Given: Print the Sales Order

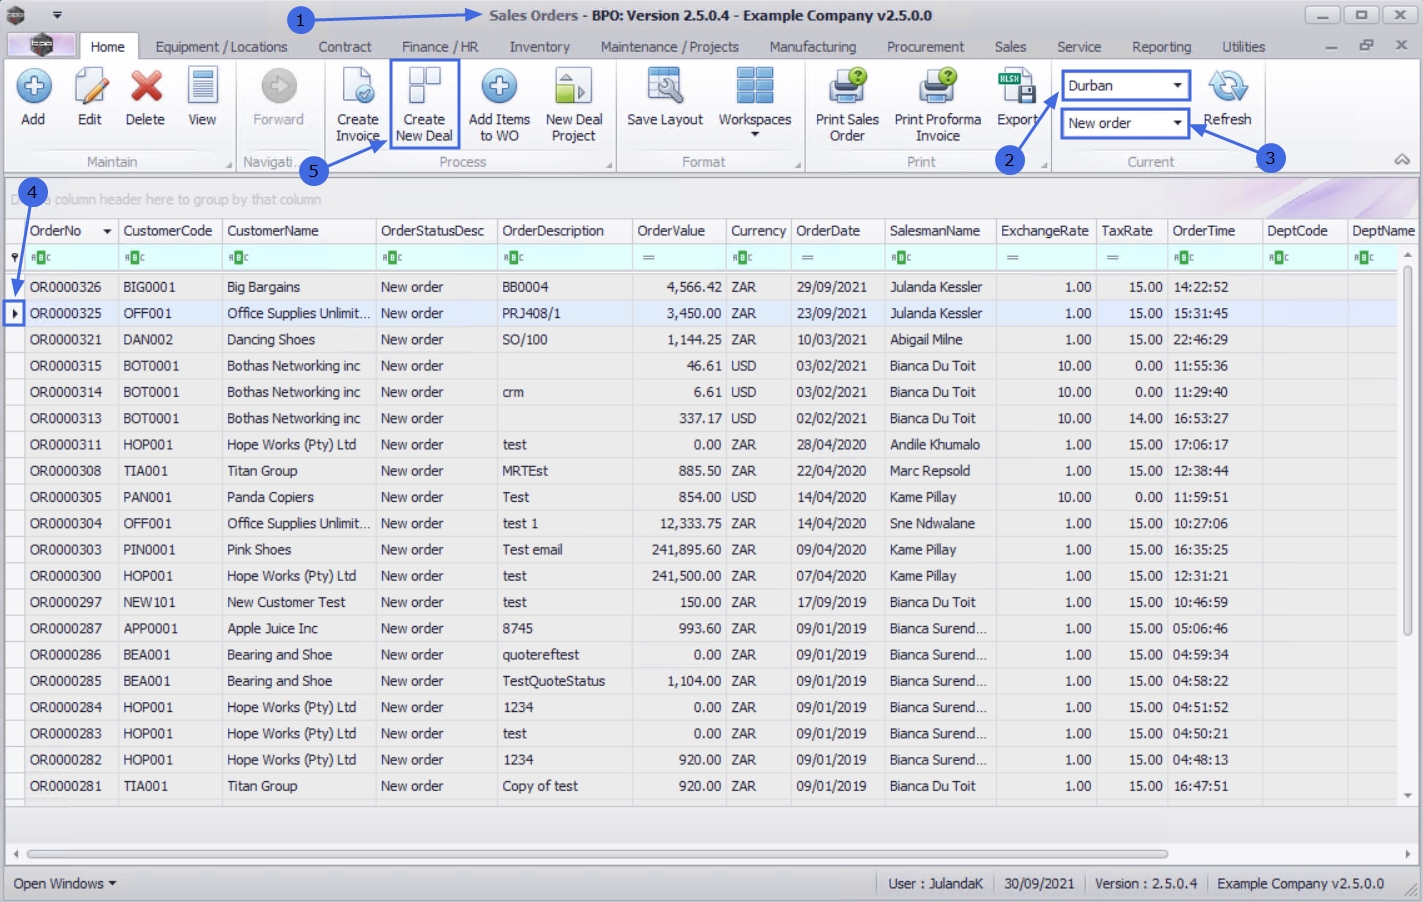Looking at the screenshot, I should point(847,105).
